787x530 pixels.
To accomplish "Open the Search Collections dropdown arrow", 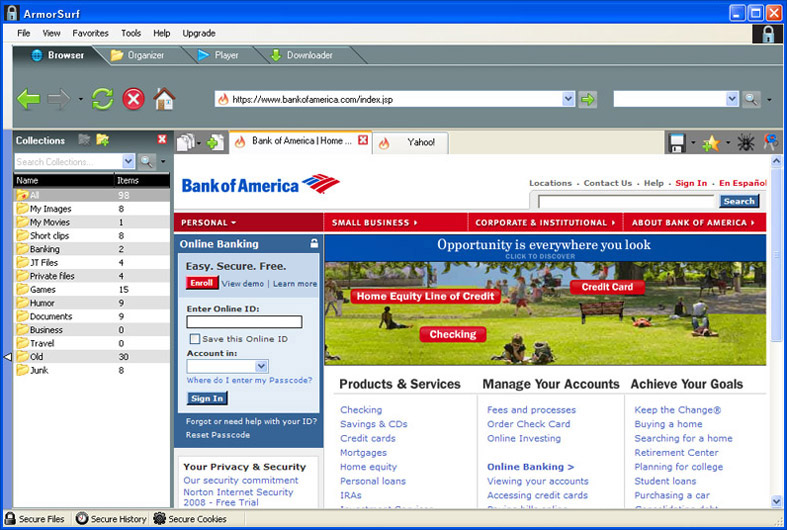I will (128, 162).
